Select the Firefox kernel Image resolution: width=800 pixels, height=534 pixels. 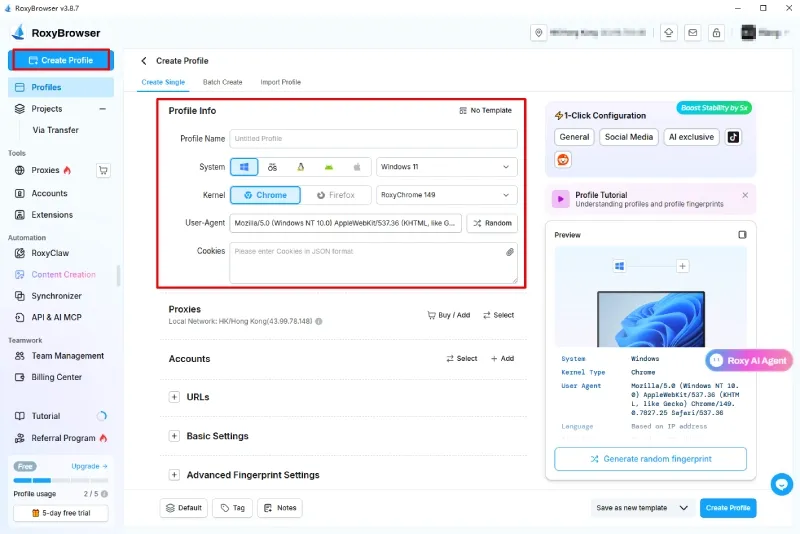pyautogui.click(x=336, y=195)
